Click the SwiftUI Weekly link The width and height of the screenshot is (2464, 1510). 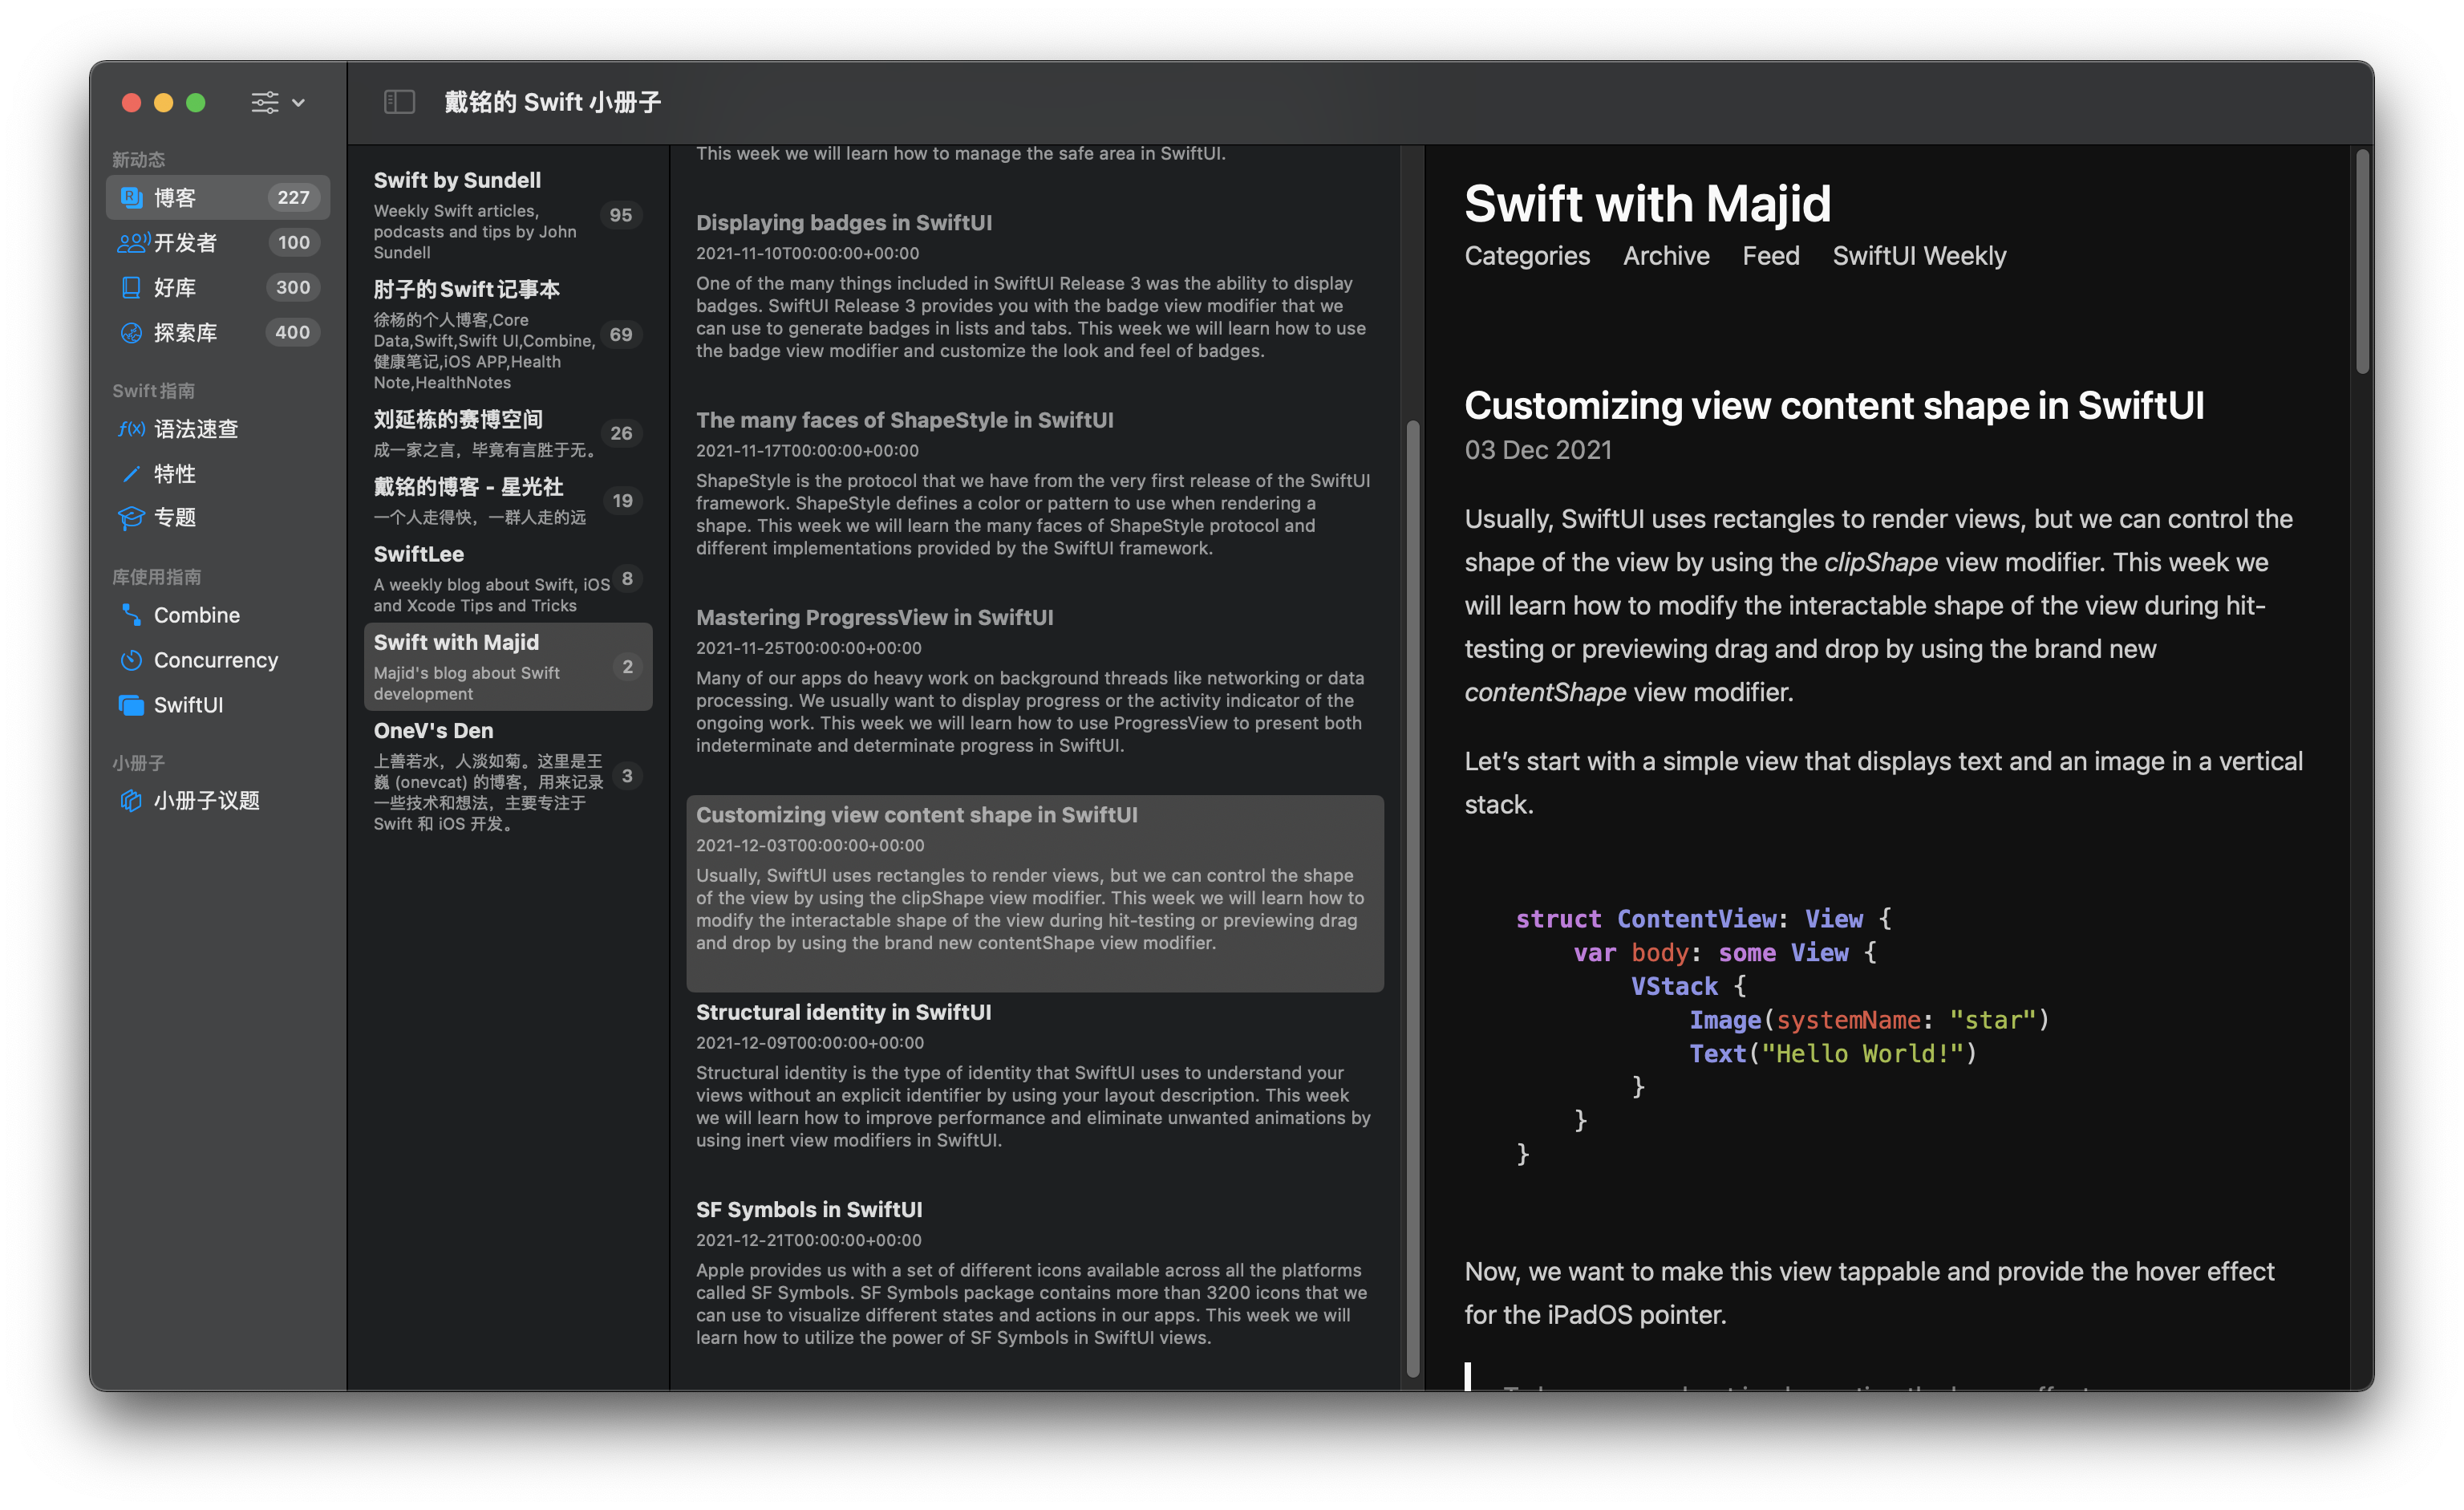point(1918,256)
